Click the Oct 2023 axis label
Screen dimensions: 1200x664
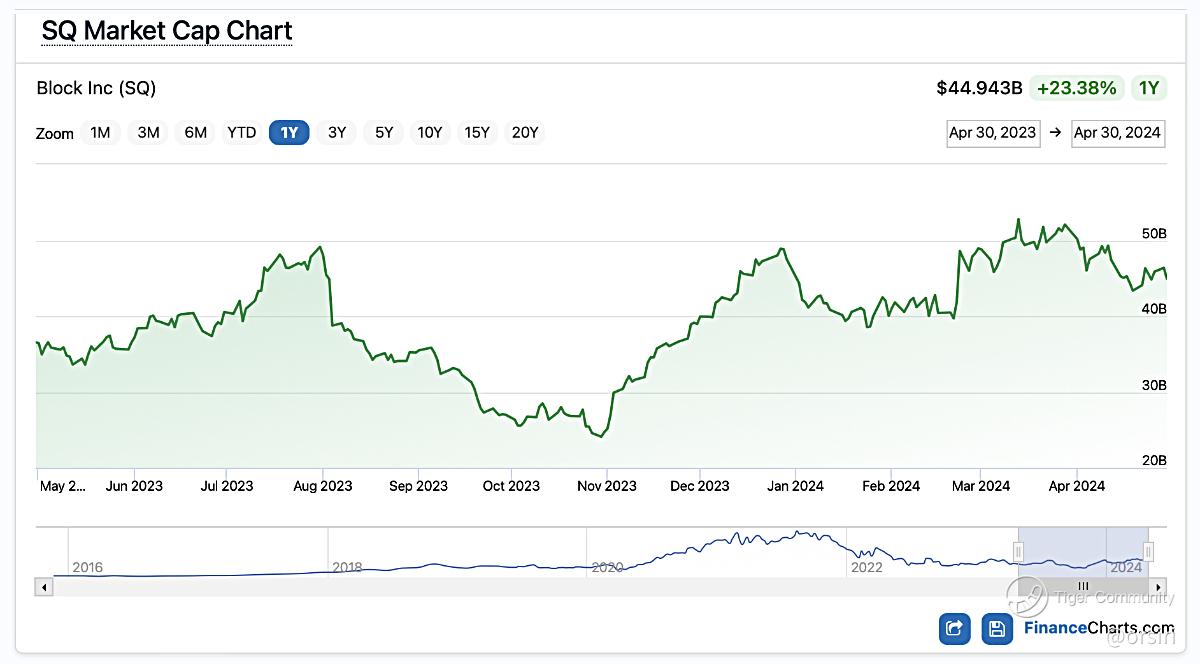click(511, 486)
